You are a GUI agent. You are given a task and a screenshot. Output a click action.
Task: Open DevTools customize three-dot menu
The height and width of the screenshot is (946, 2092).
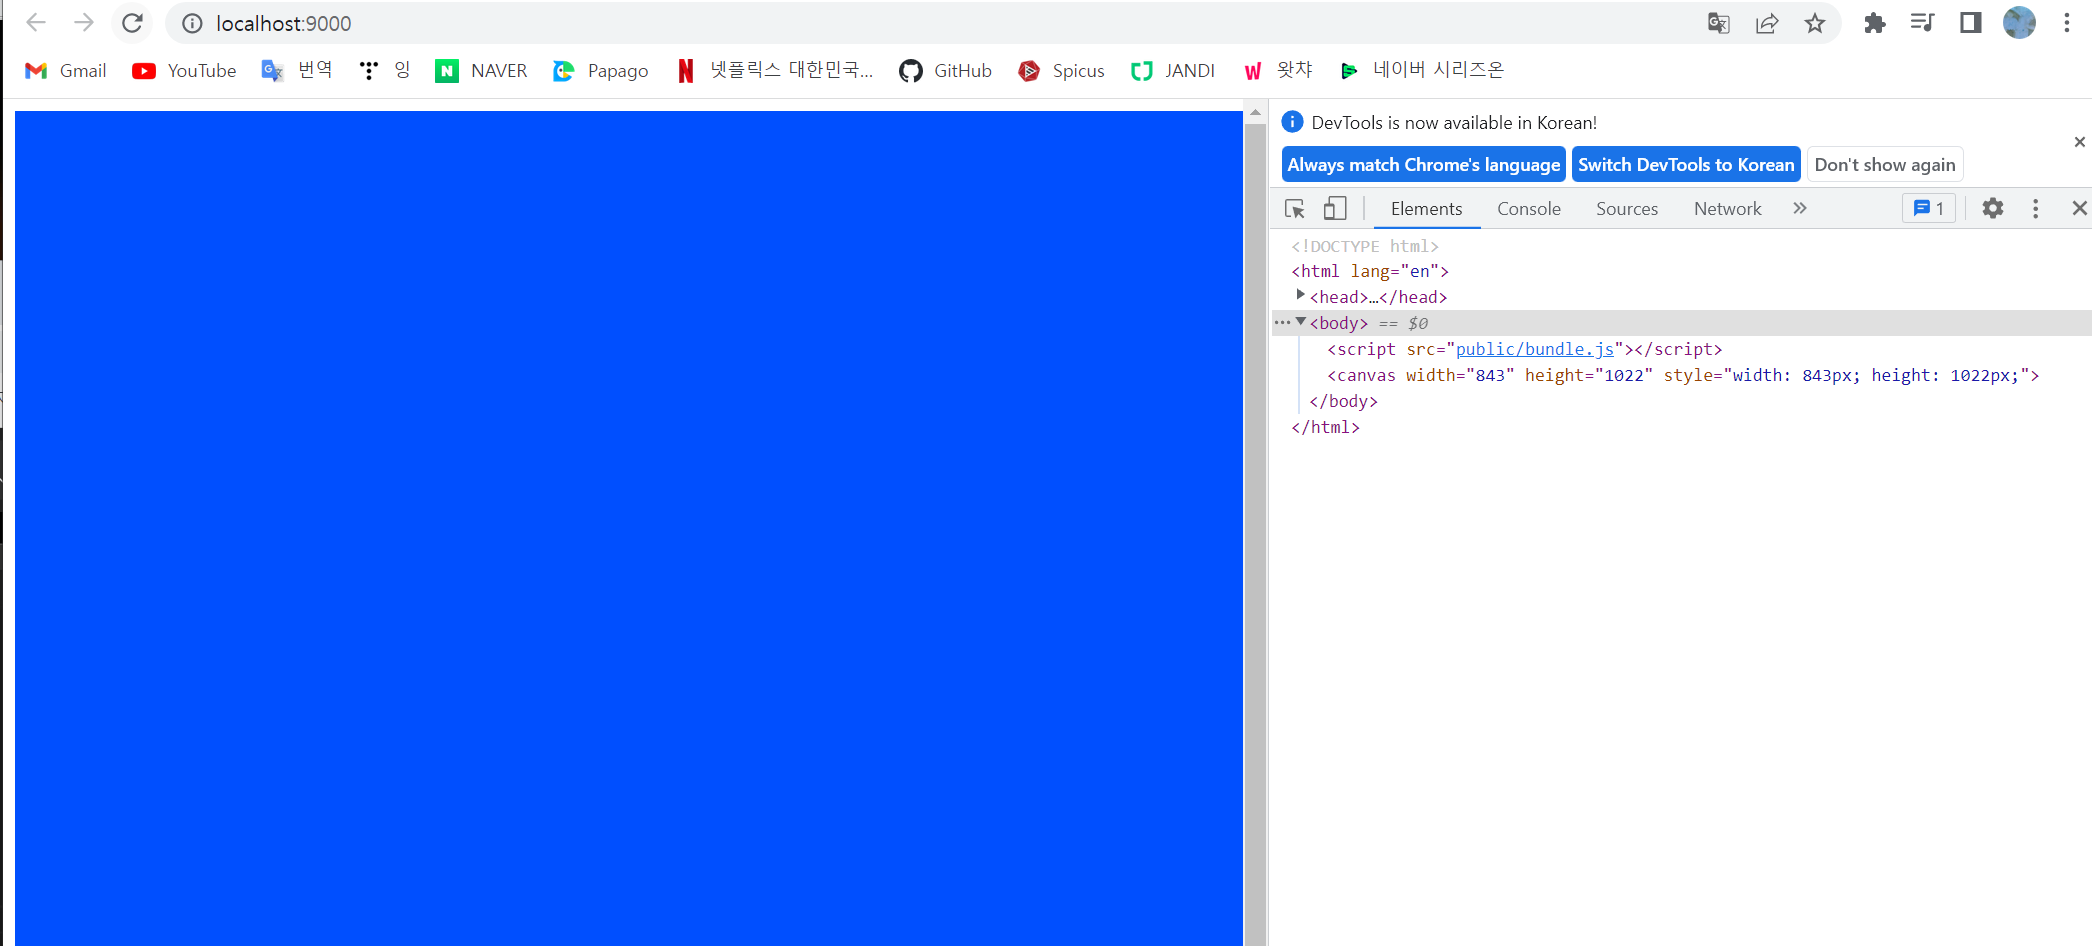[x=2035, y=208]
